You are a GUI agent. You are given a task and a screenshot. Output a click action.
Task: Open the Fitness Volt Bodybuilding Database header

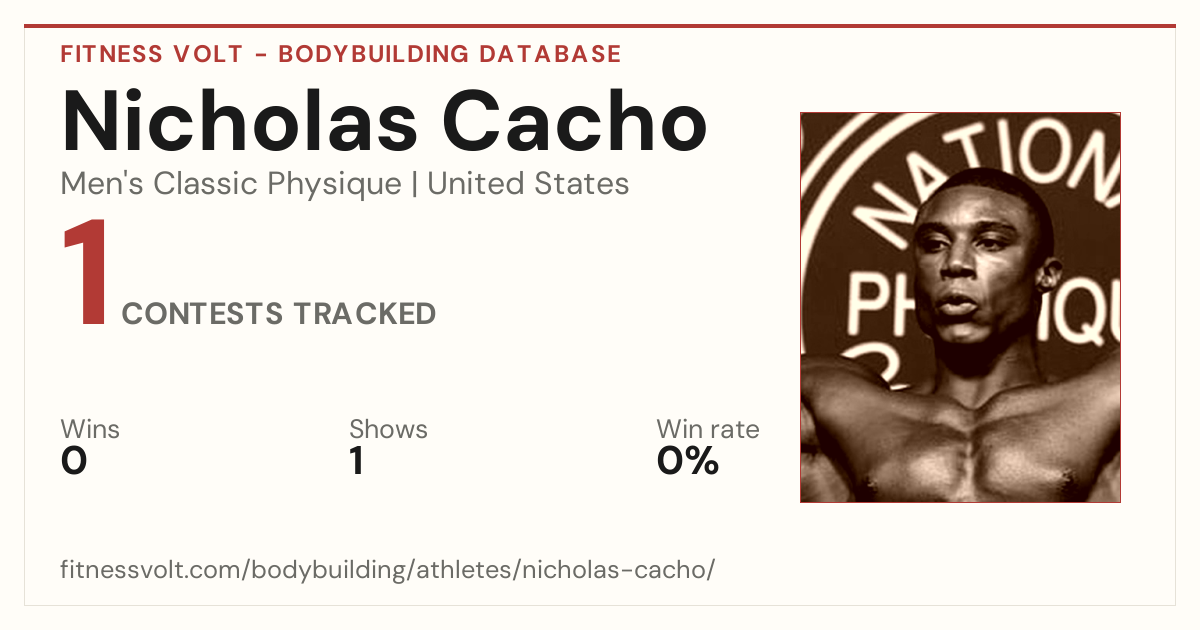[341, 54]
